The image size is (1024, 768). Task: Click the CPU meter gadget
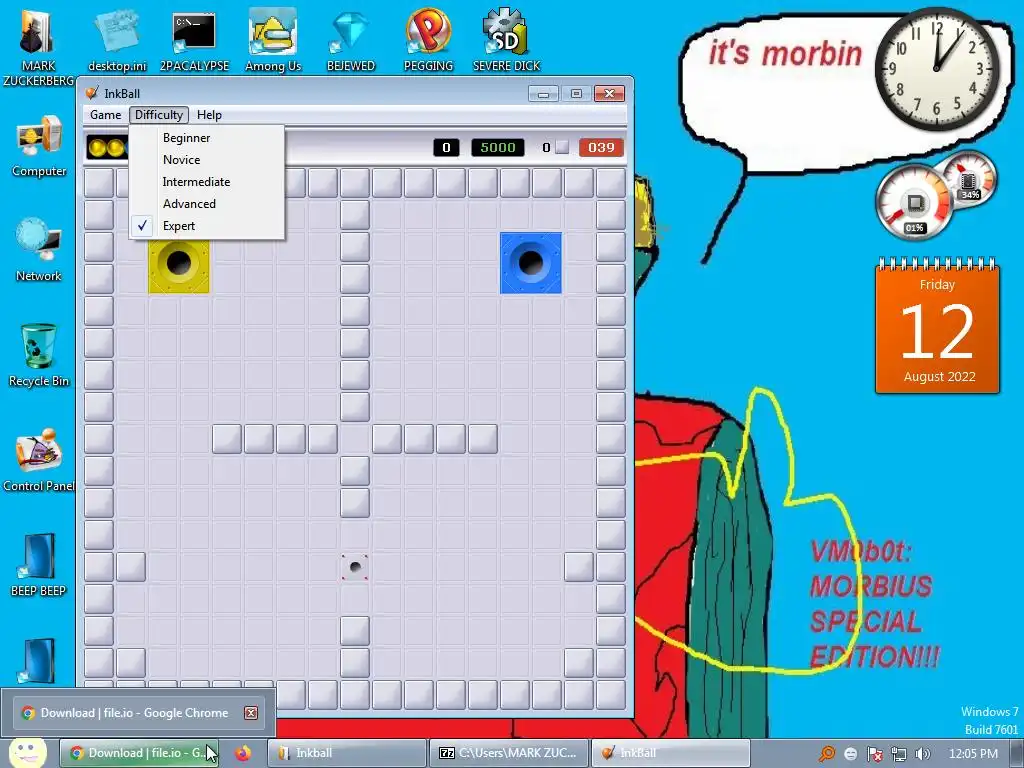point(914,202)
